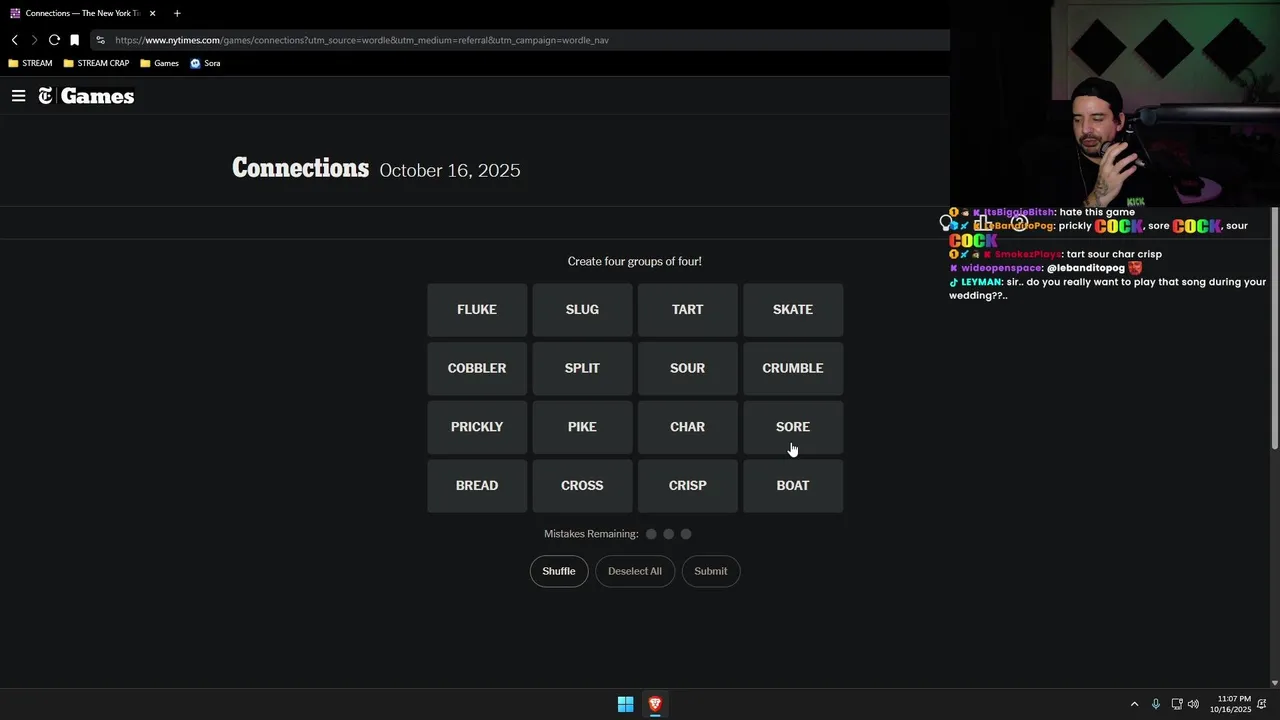The height and width of the screenshot is (720, 1280).
Task: Go back with the browser back arrow
Action: coord(15,40)
